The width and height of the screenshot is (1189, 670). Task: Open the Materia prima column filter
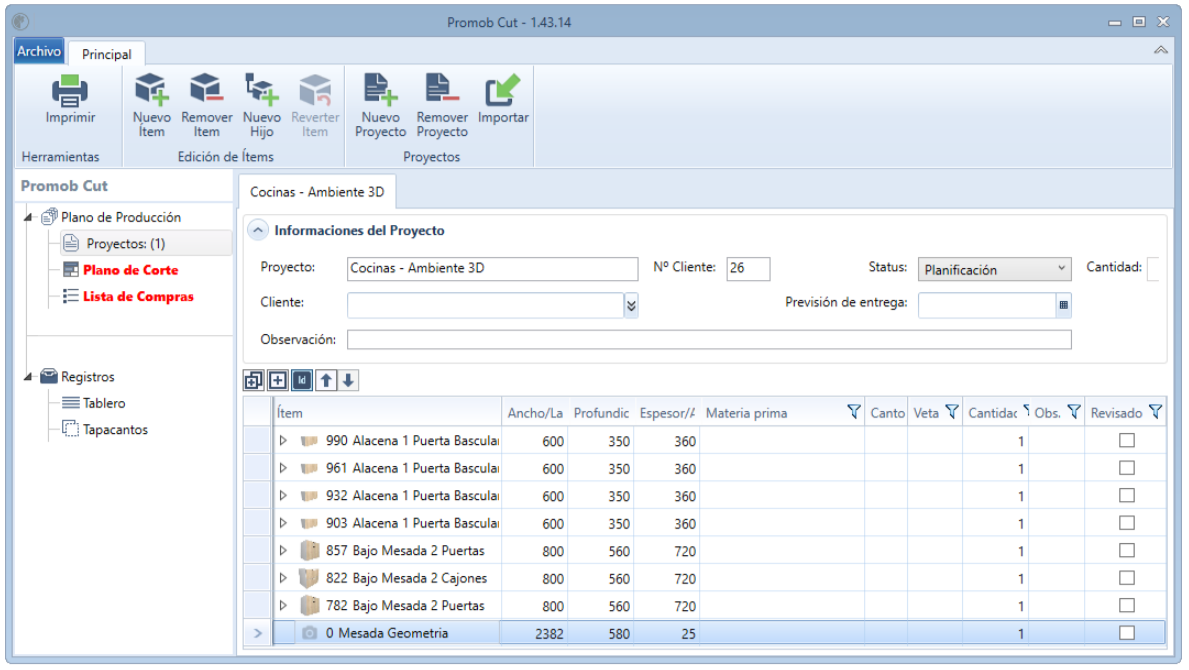click(854, 412)
